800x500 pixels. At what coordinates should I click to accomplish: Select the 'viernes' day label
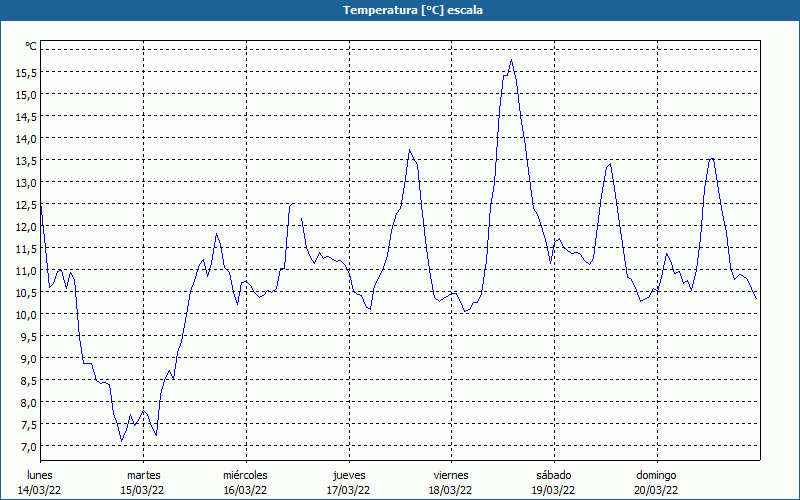tap(451, 475)
